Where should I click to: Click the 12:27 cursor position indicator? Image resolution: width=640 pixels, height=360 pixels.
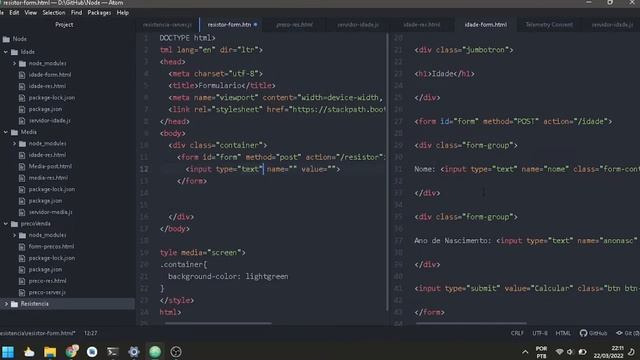[91, 333]
